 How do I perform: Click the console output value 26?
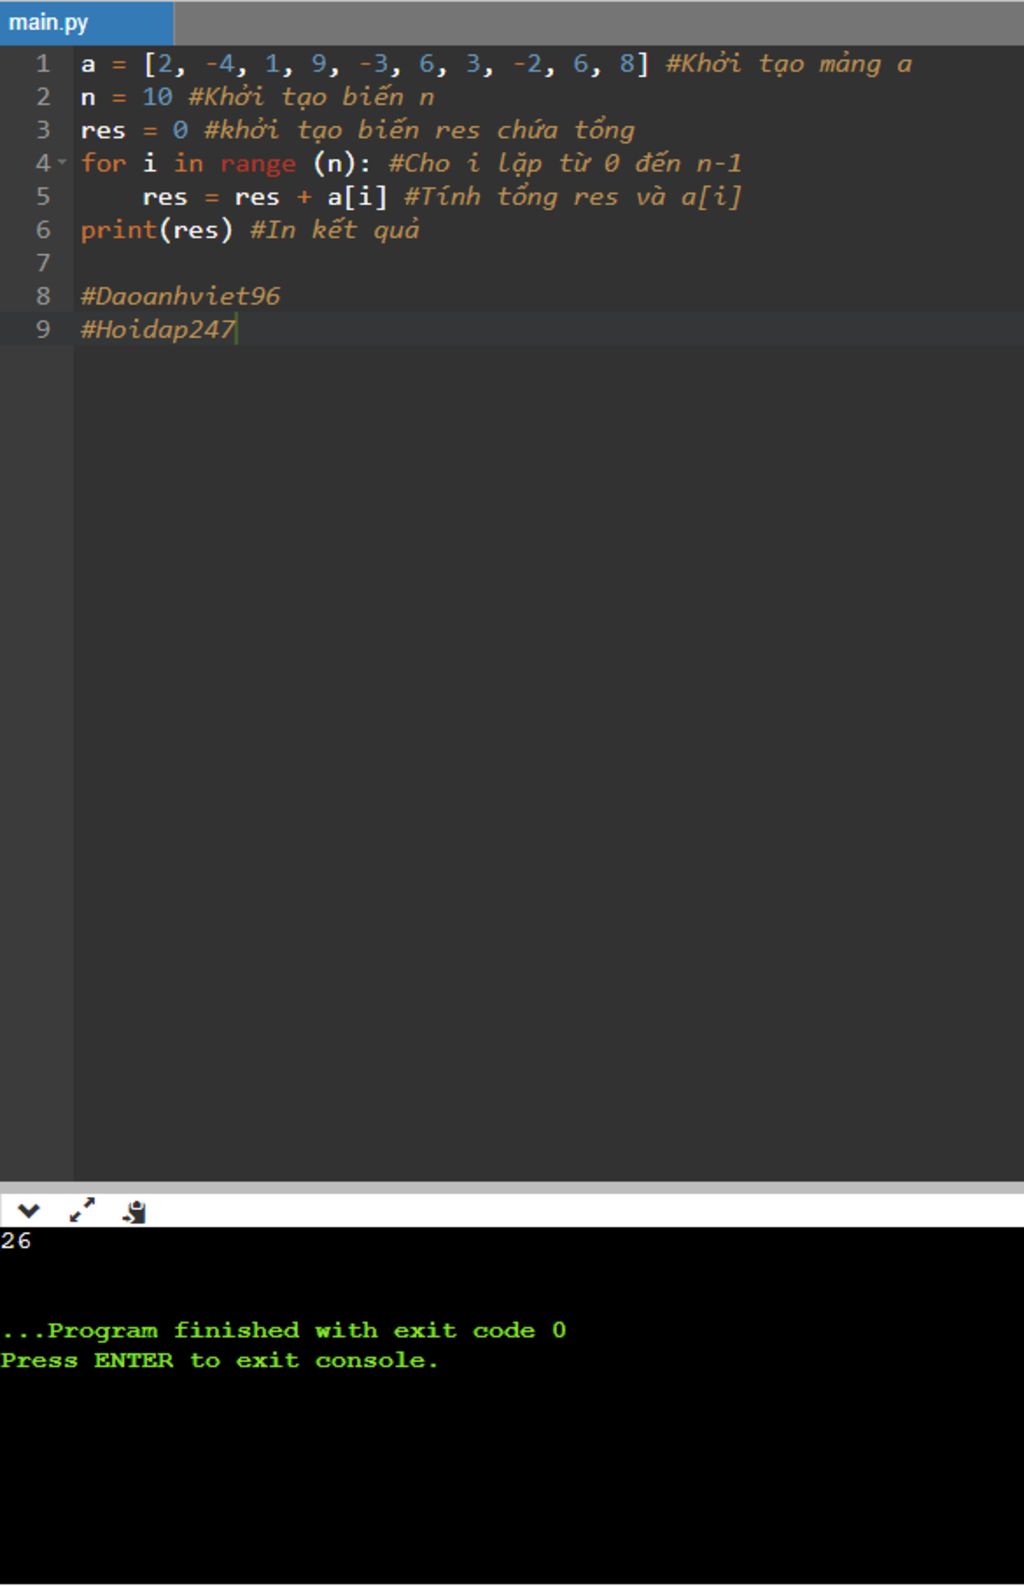pos(16,1241)
